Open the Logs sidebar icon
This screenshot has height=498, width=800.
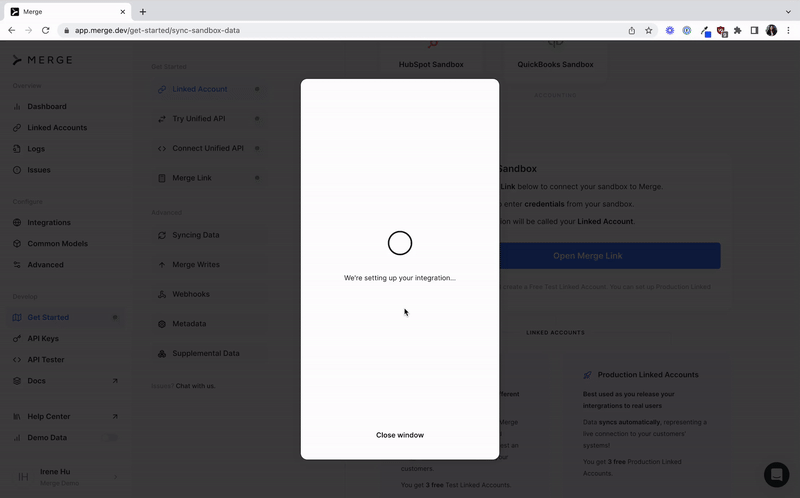click(17, 149)
